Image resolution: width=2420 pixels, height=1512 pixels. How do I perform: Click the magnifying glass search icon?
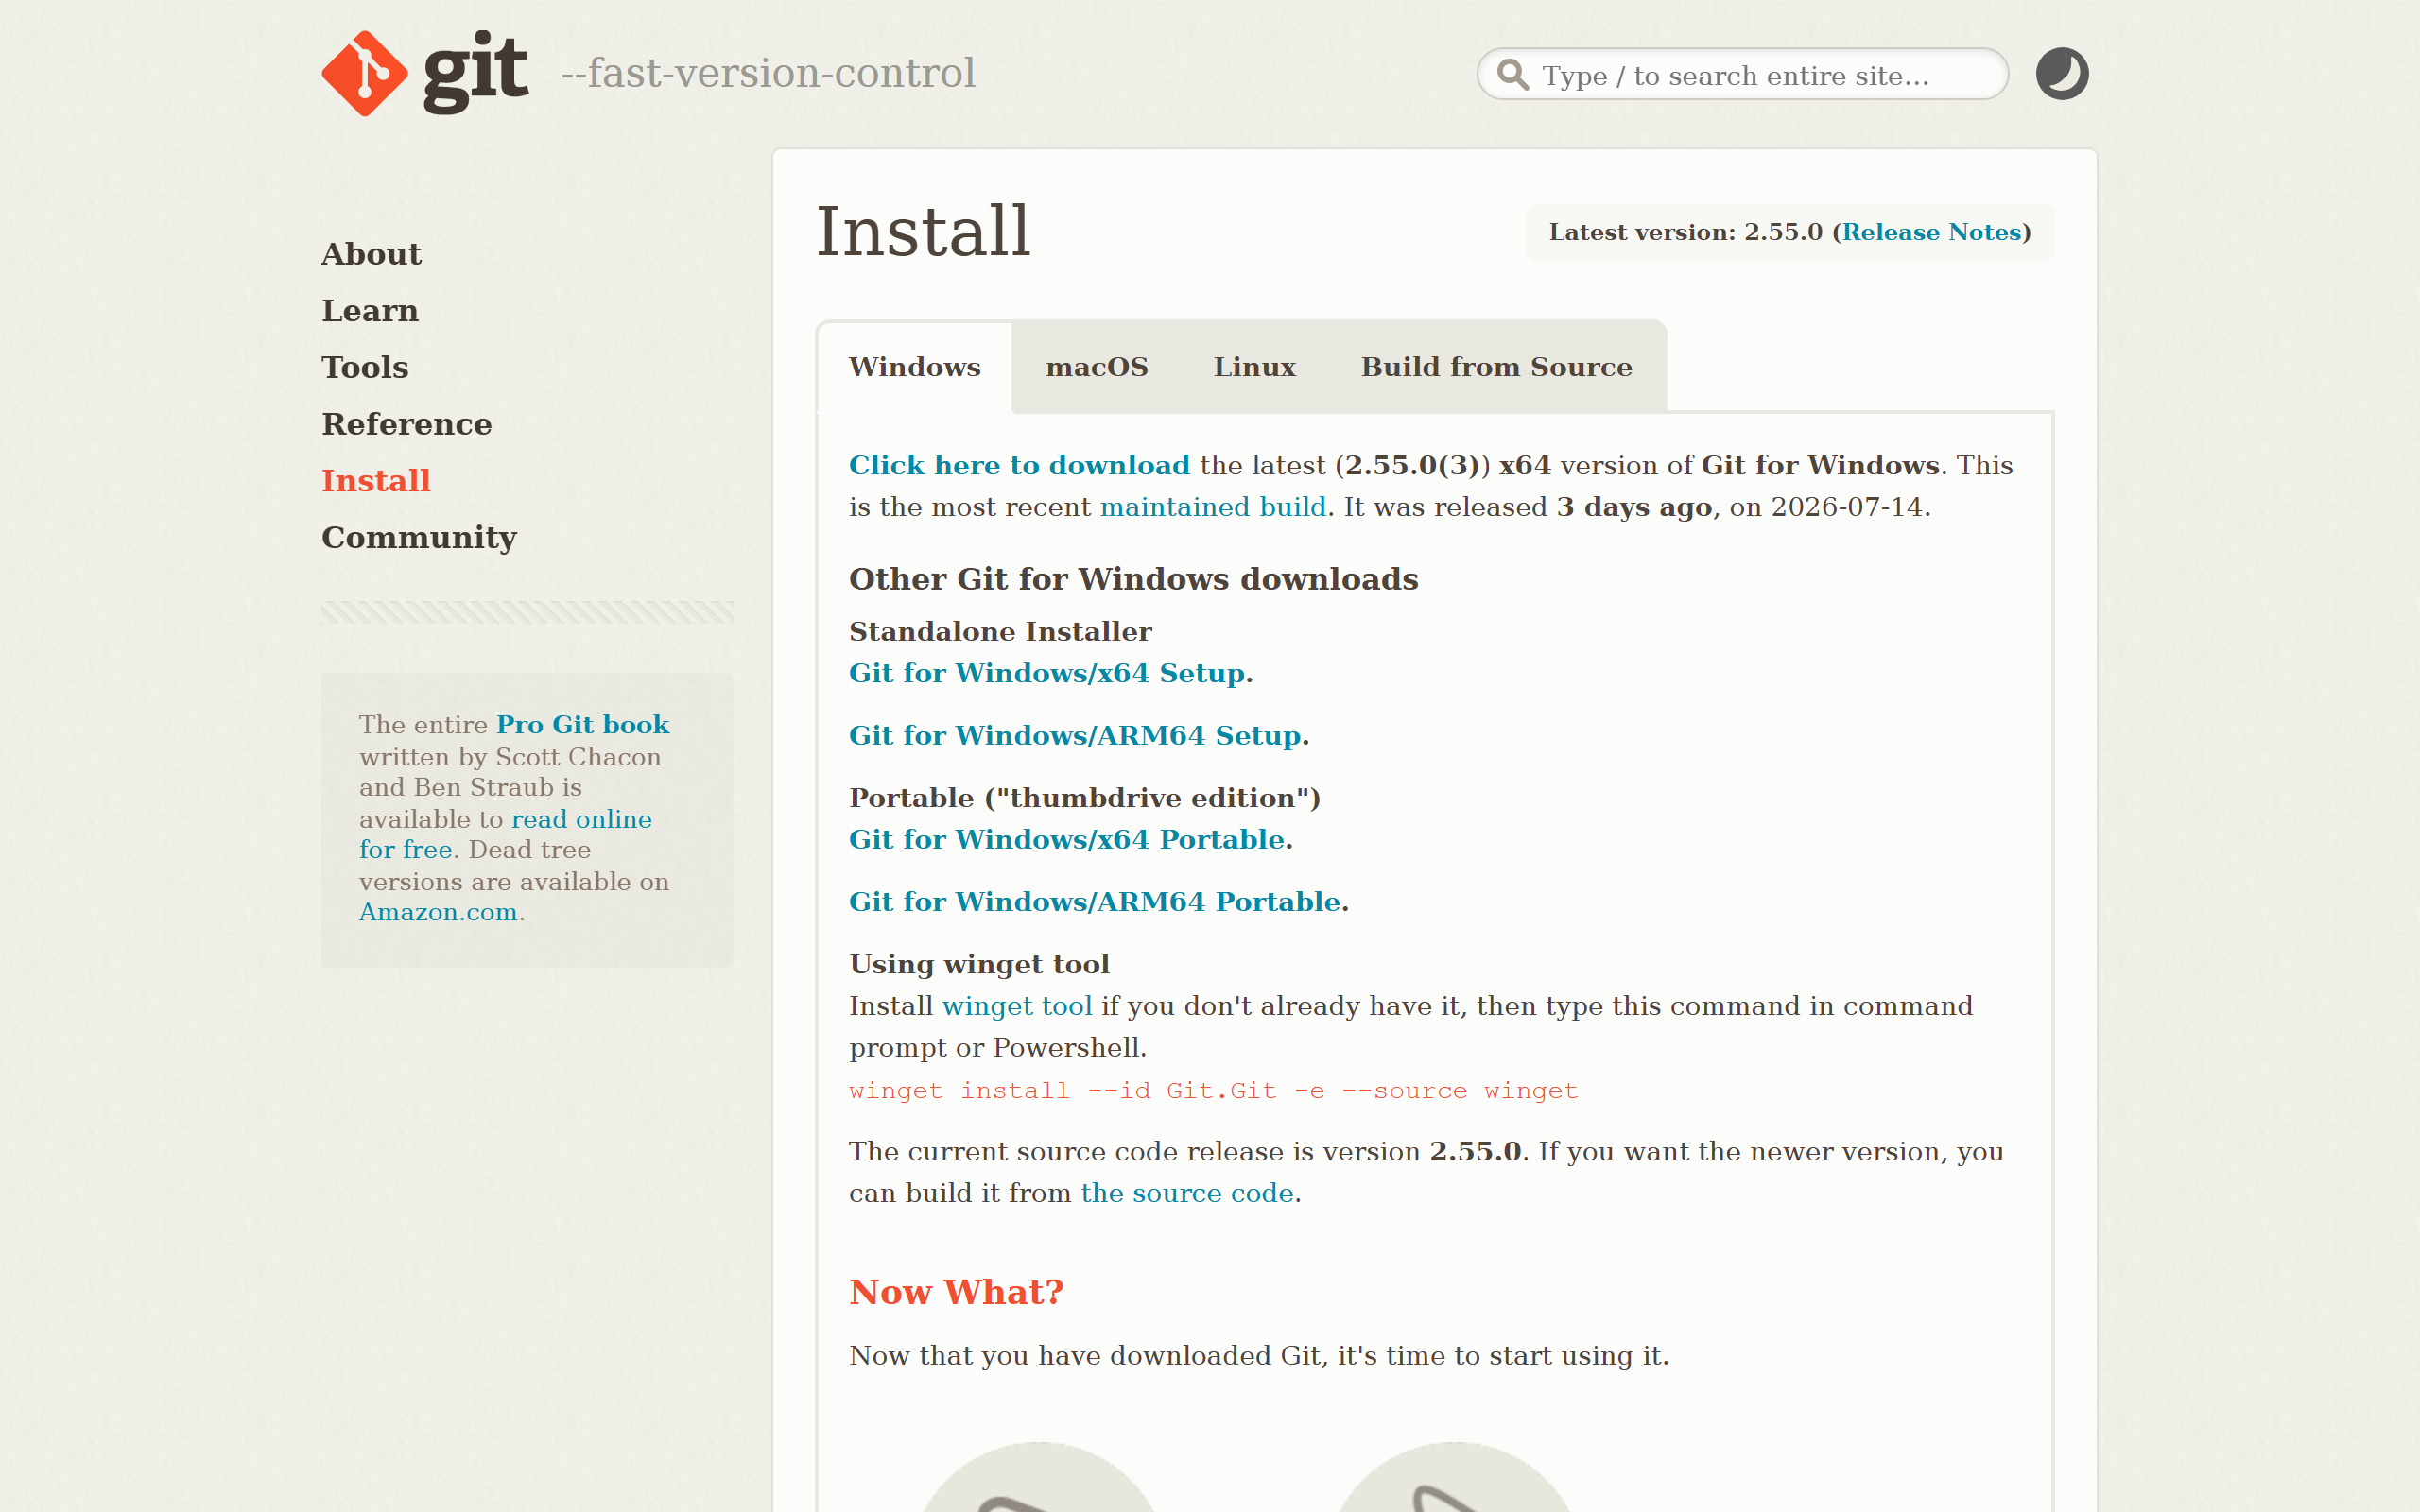pyautogui.click(x=1513, y=75)
